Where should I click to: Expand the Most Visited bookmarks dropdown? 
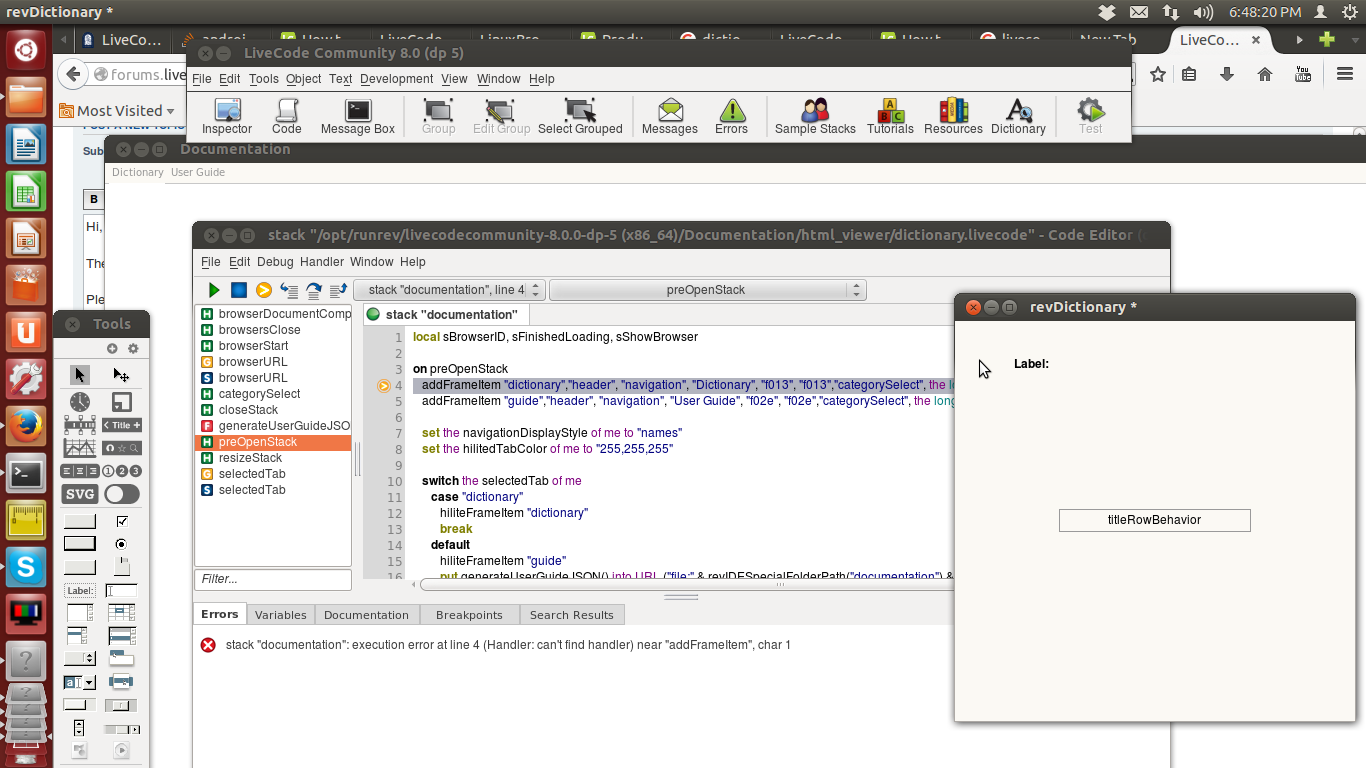(x=117, y=111)
